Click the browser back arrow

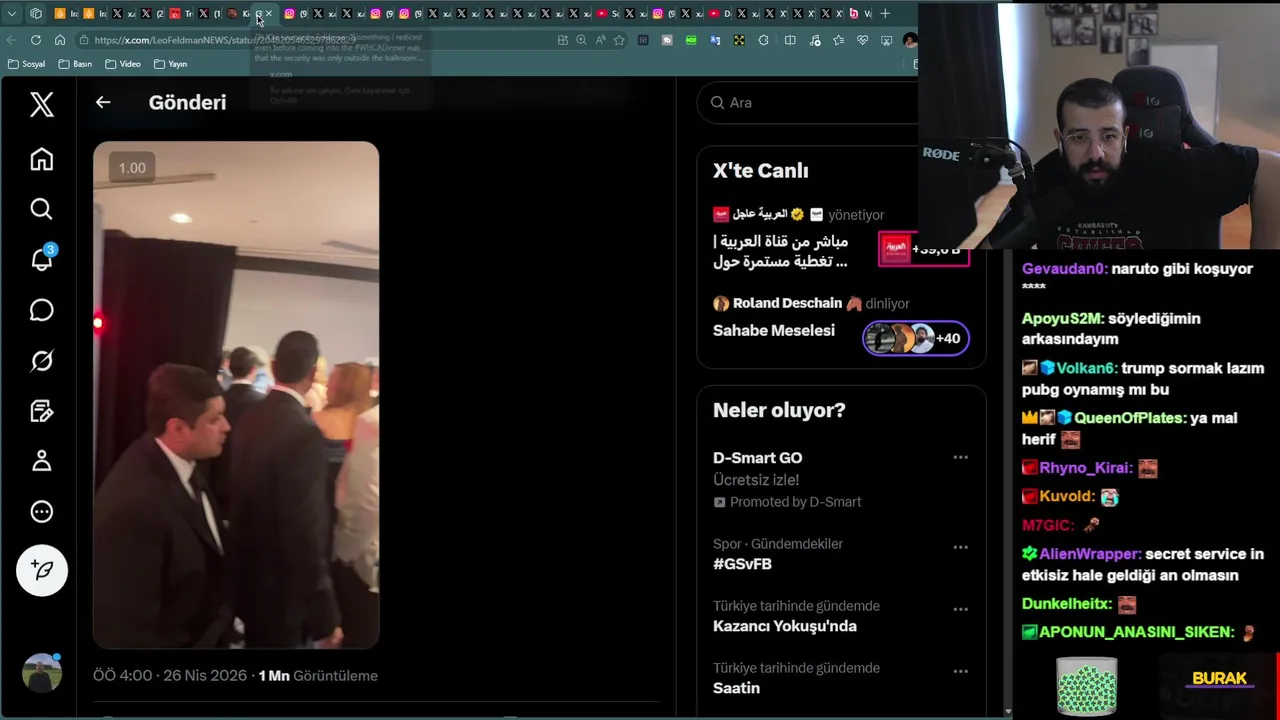pos(11,40)
